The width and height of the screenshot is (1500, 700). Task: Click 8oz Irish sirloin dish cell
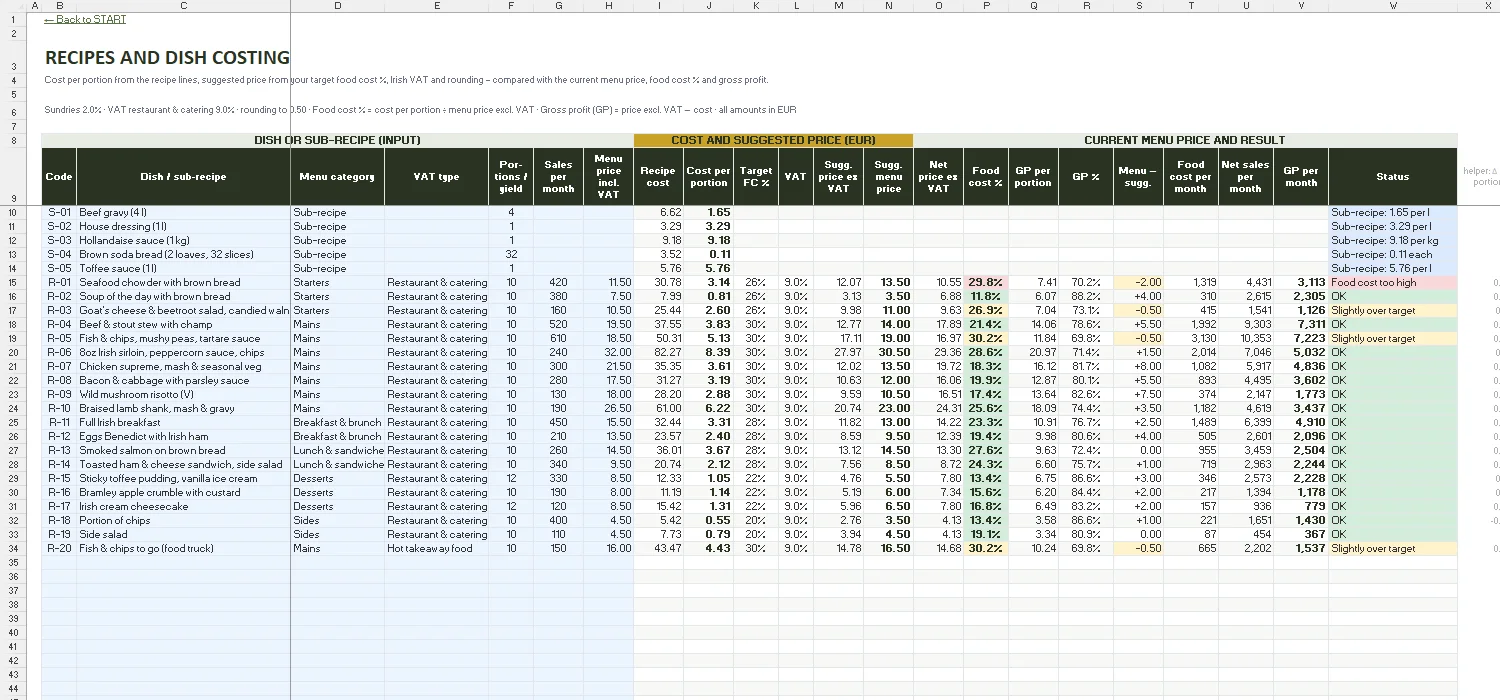(x=184, y=352)
